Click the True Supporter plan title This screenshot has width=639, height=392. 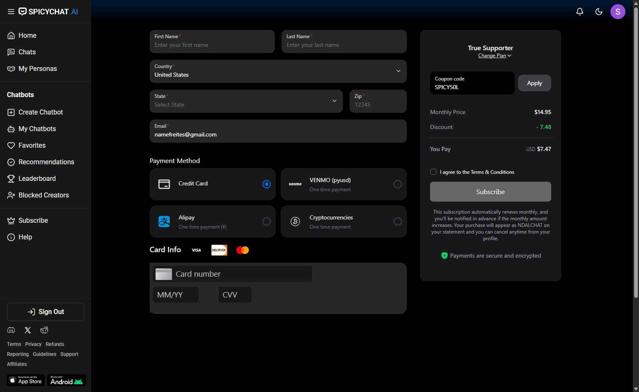[490, 48]
